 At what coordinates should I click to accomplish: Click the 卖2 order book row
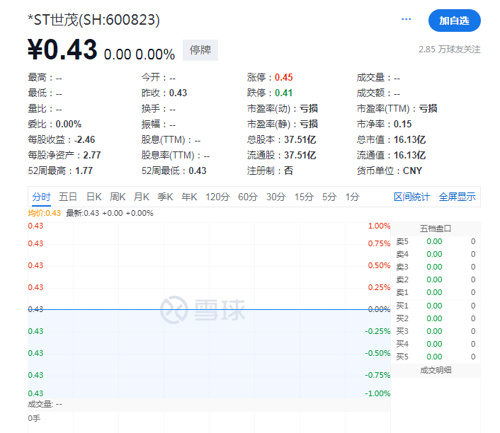pyautogui.click(x=436, y=280)
